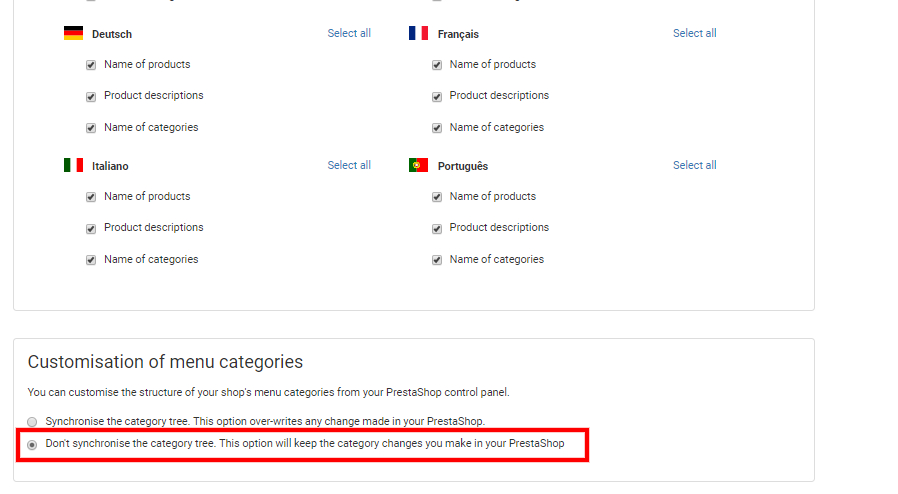Select Synchronise the category tree option
The height and width of the screenshot is (494, 898).
click(33, 422)
